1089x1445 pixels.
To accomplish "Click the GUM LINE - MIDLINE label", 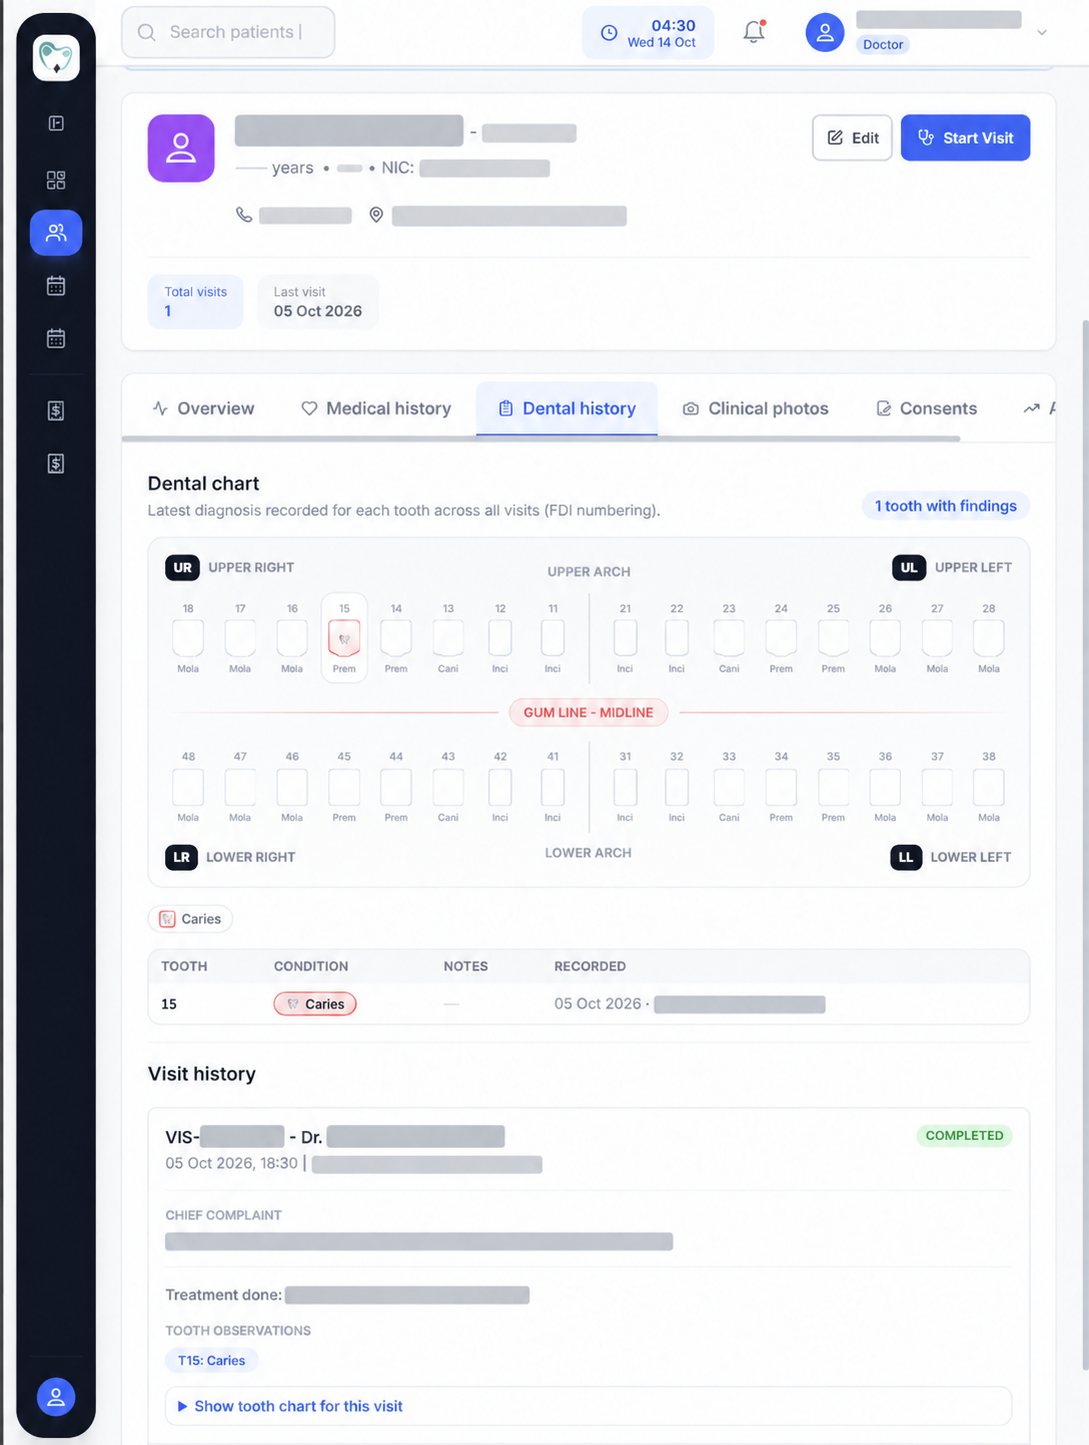I will pos(588,712).
